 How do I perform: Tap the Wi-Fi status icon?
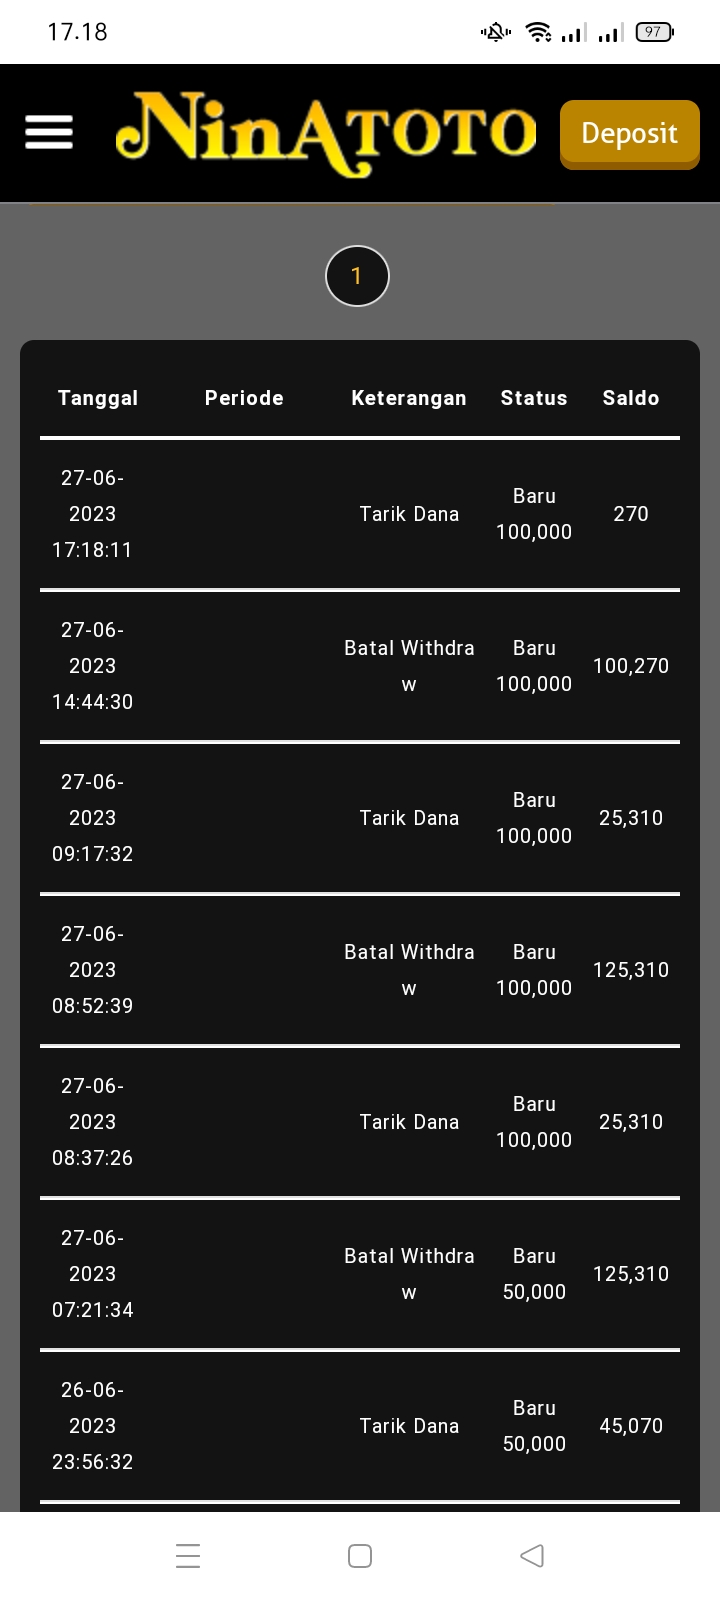[x=539, y=32]
